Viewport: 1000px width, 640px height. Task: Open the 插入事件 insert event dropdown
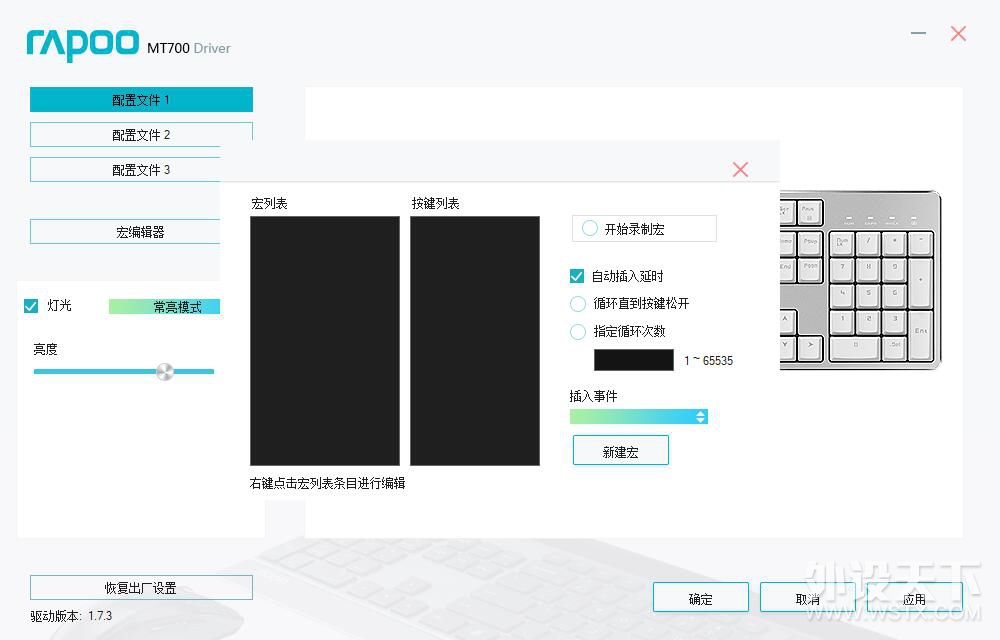[x=638, y=416]
